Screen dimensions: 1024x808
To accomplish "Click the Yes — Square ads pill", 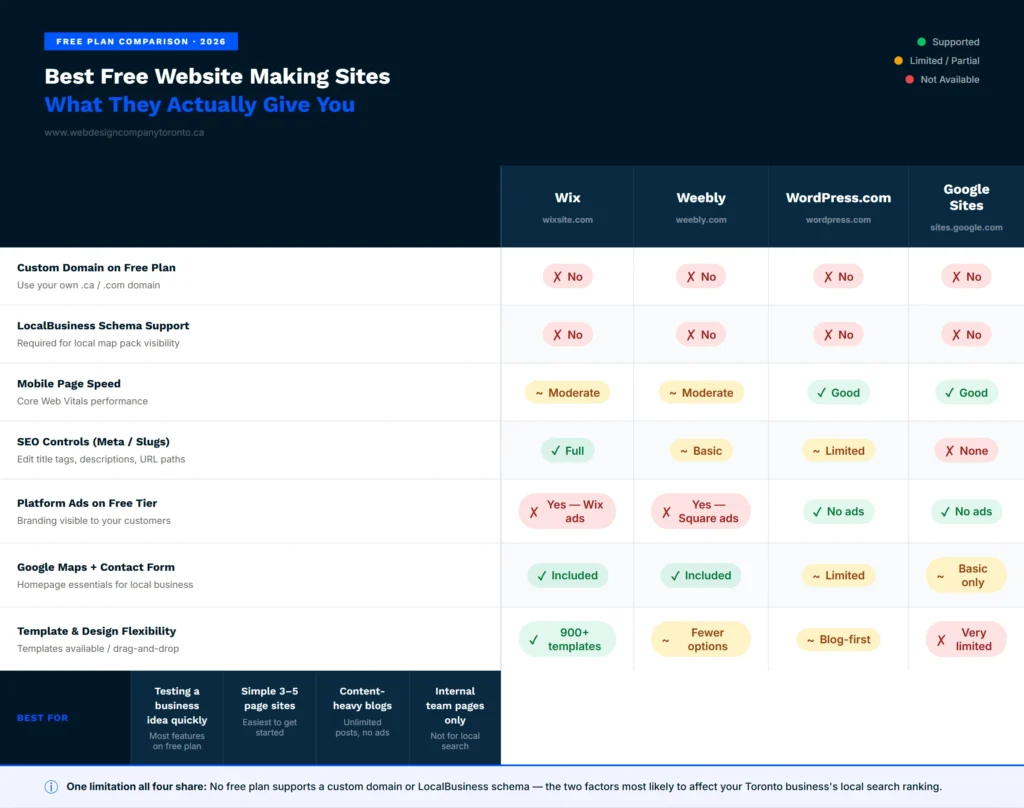I will 701,511.
